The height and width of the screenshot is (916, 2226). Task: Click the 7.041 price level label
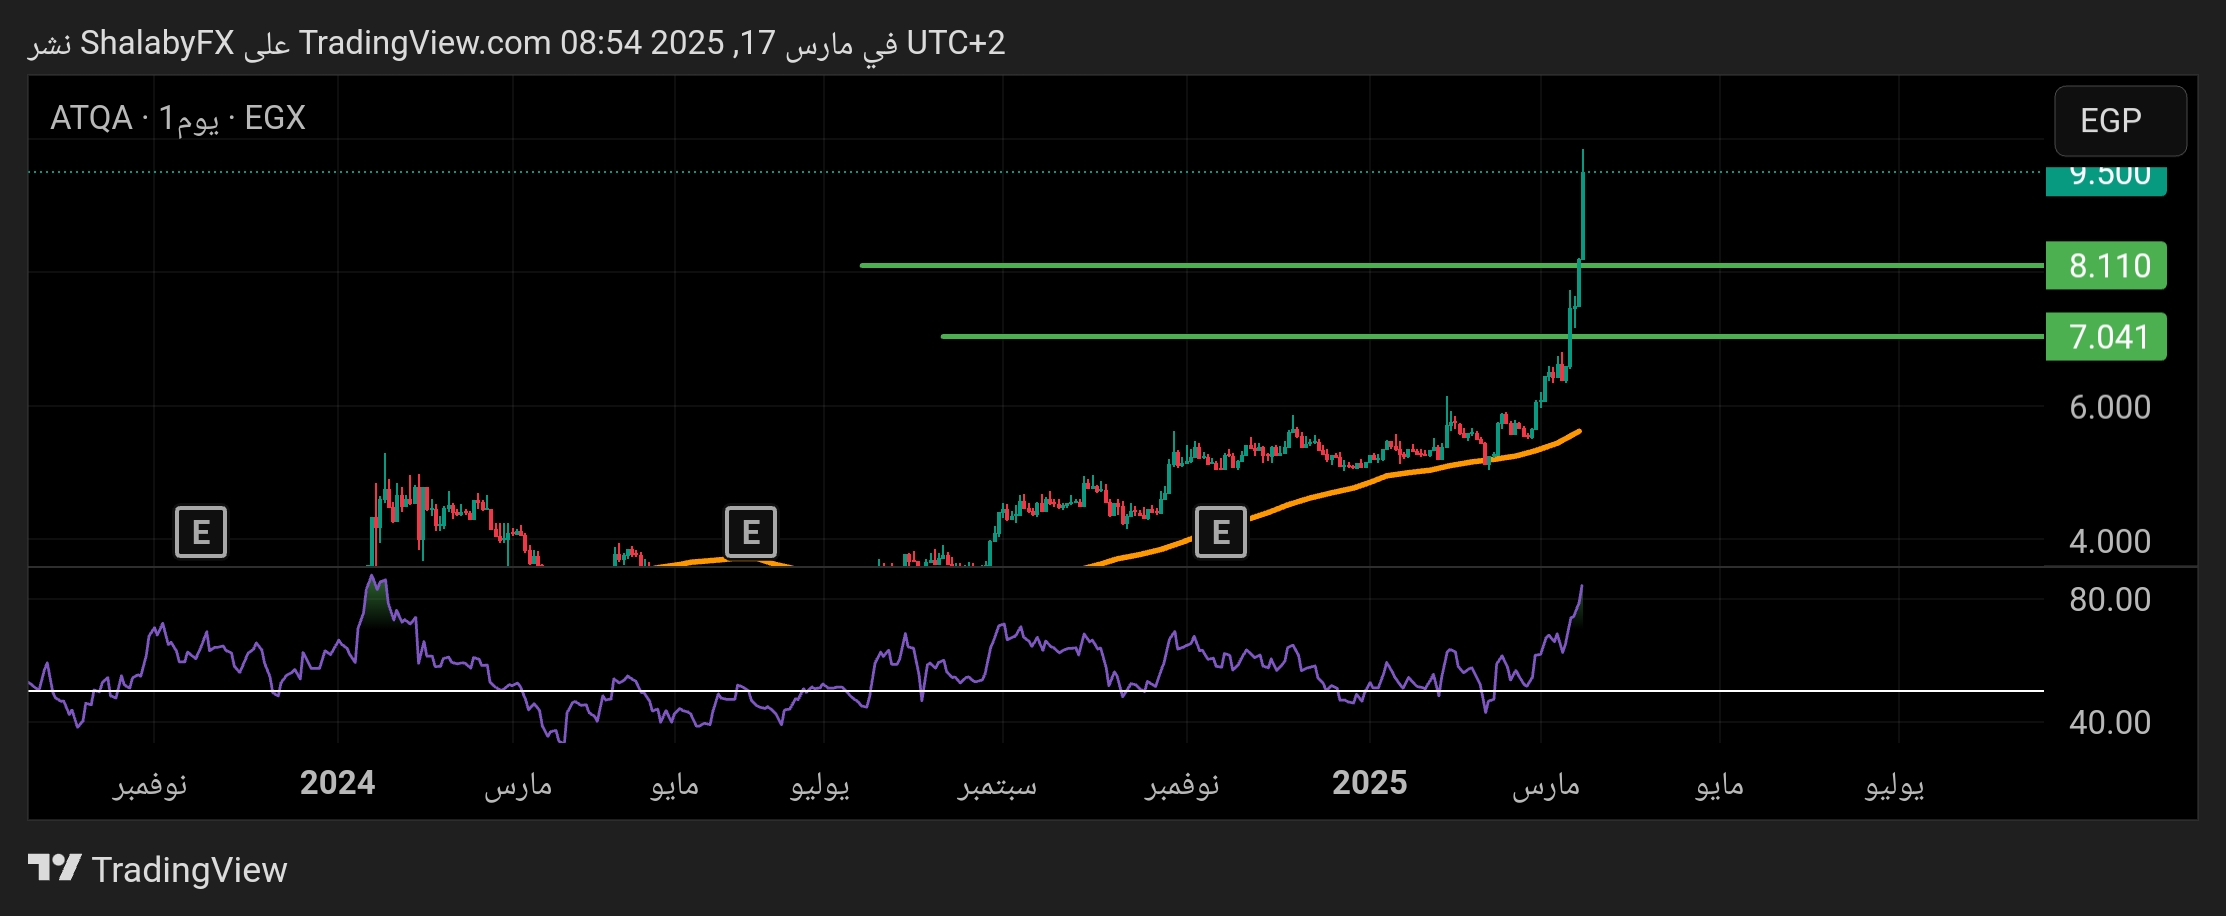(x=2105, y=337)
